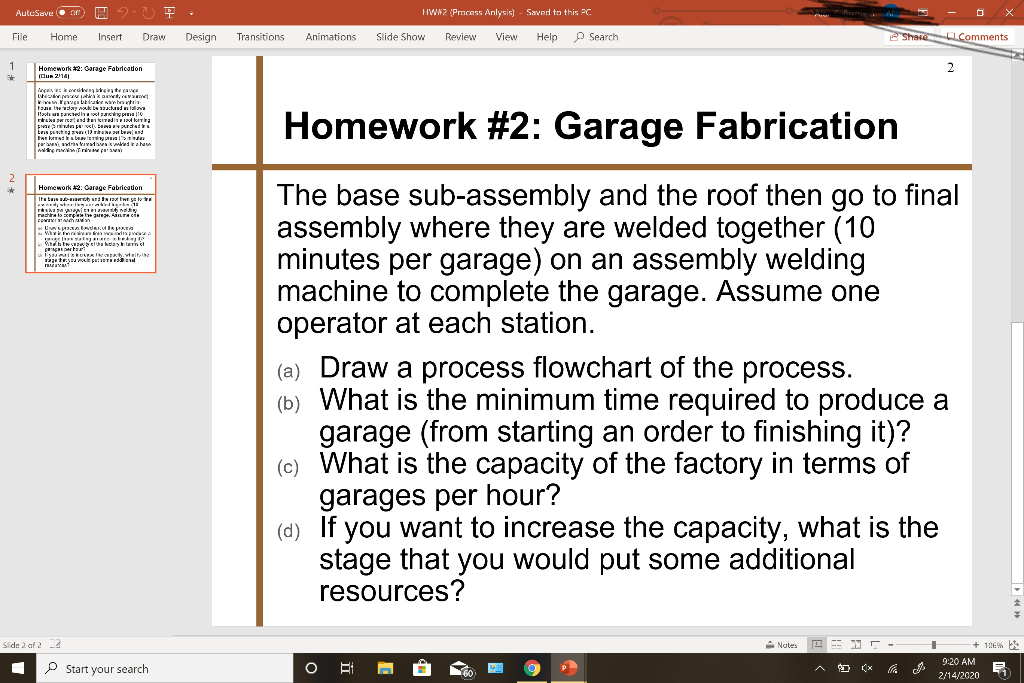Click the Share button
Viewport: 1024px width, 683px height.
pyautogui.click(x=908, y=37)
